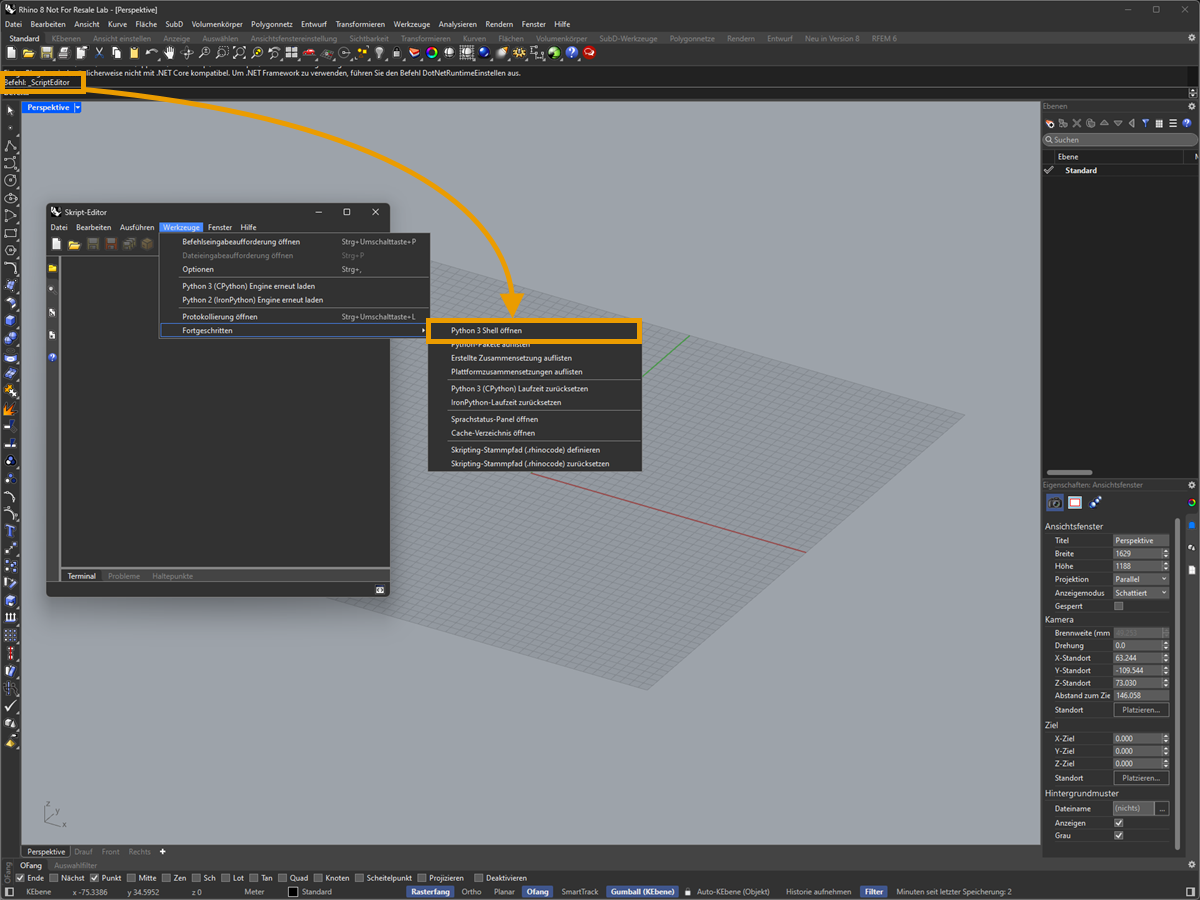Disable the Punkt object snap
The width and height of the screenshot is (1200, 900).
[94, 877]
